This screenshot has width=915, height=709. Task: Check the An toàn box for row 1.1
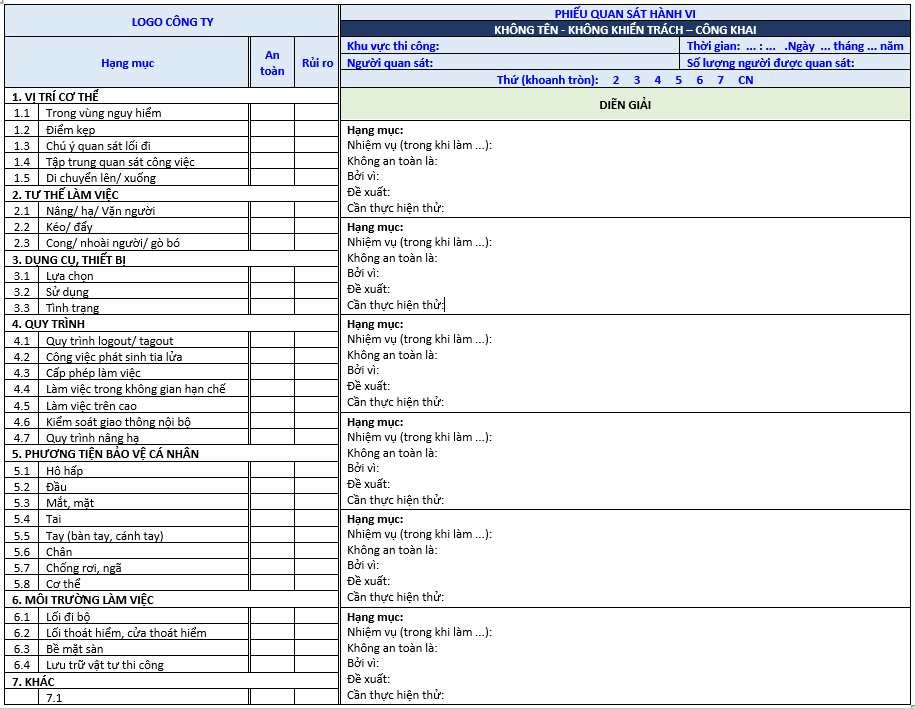[x=272, y=113]
